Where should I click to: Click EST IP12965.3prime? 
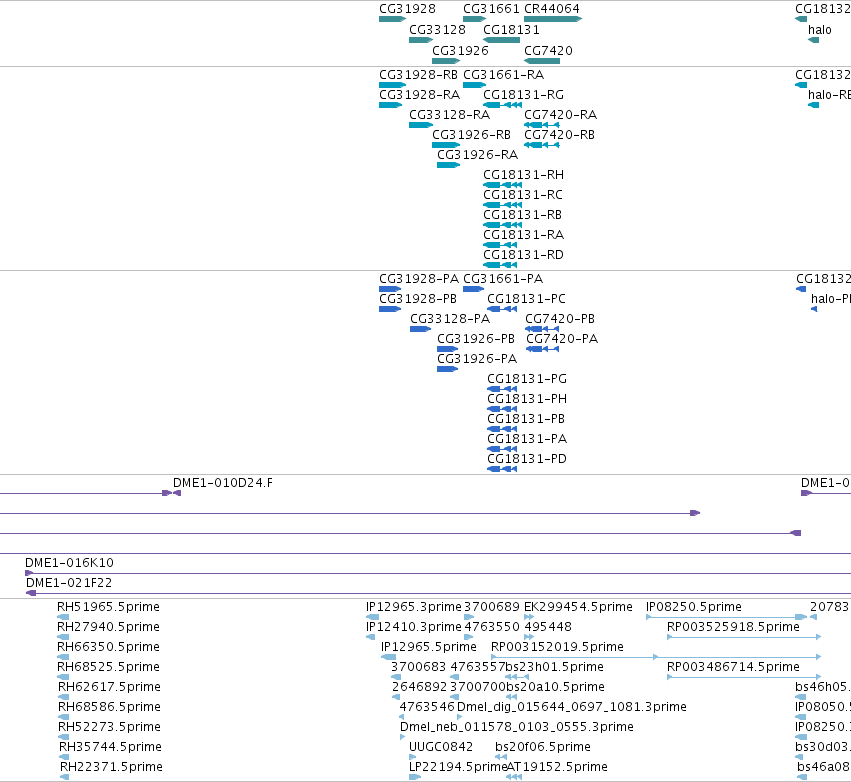372,617
